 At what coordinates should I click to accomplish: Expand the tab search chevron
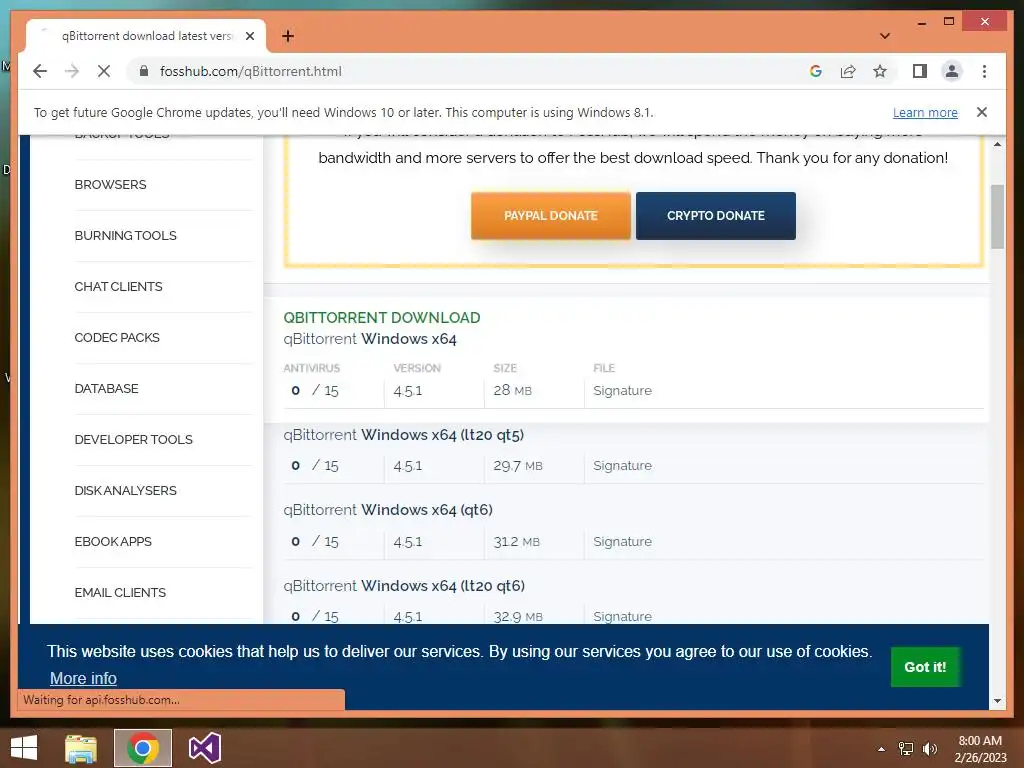(885, 36)
